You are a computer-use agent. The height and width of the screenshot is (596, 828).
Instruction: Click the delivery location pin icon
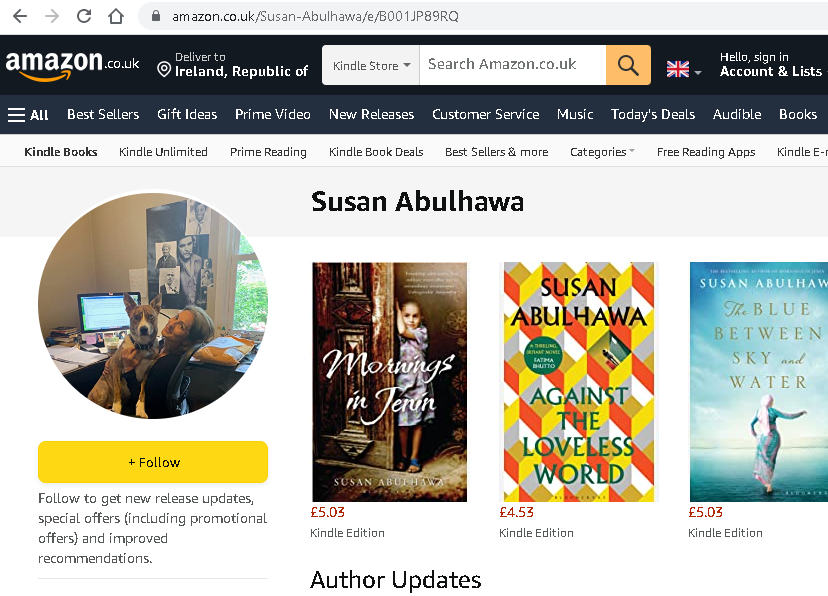164,69
